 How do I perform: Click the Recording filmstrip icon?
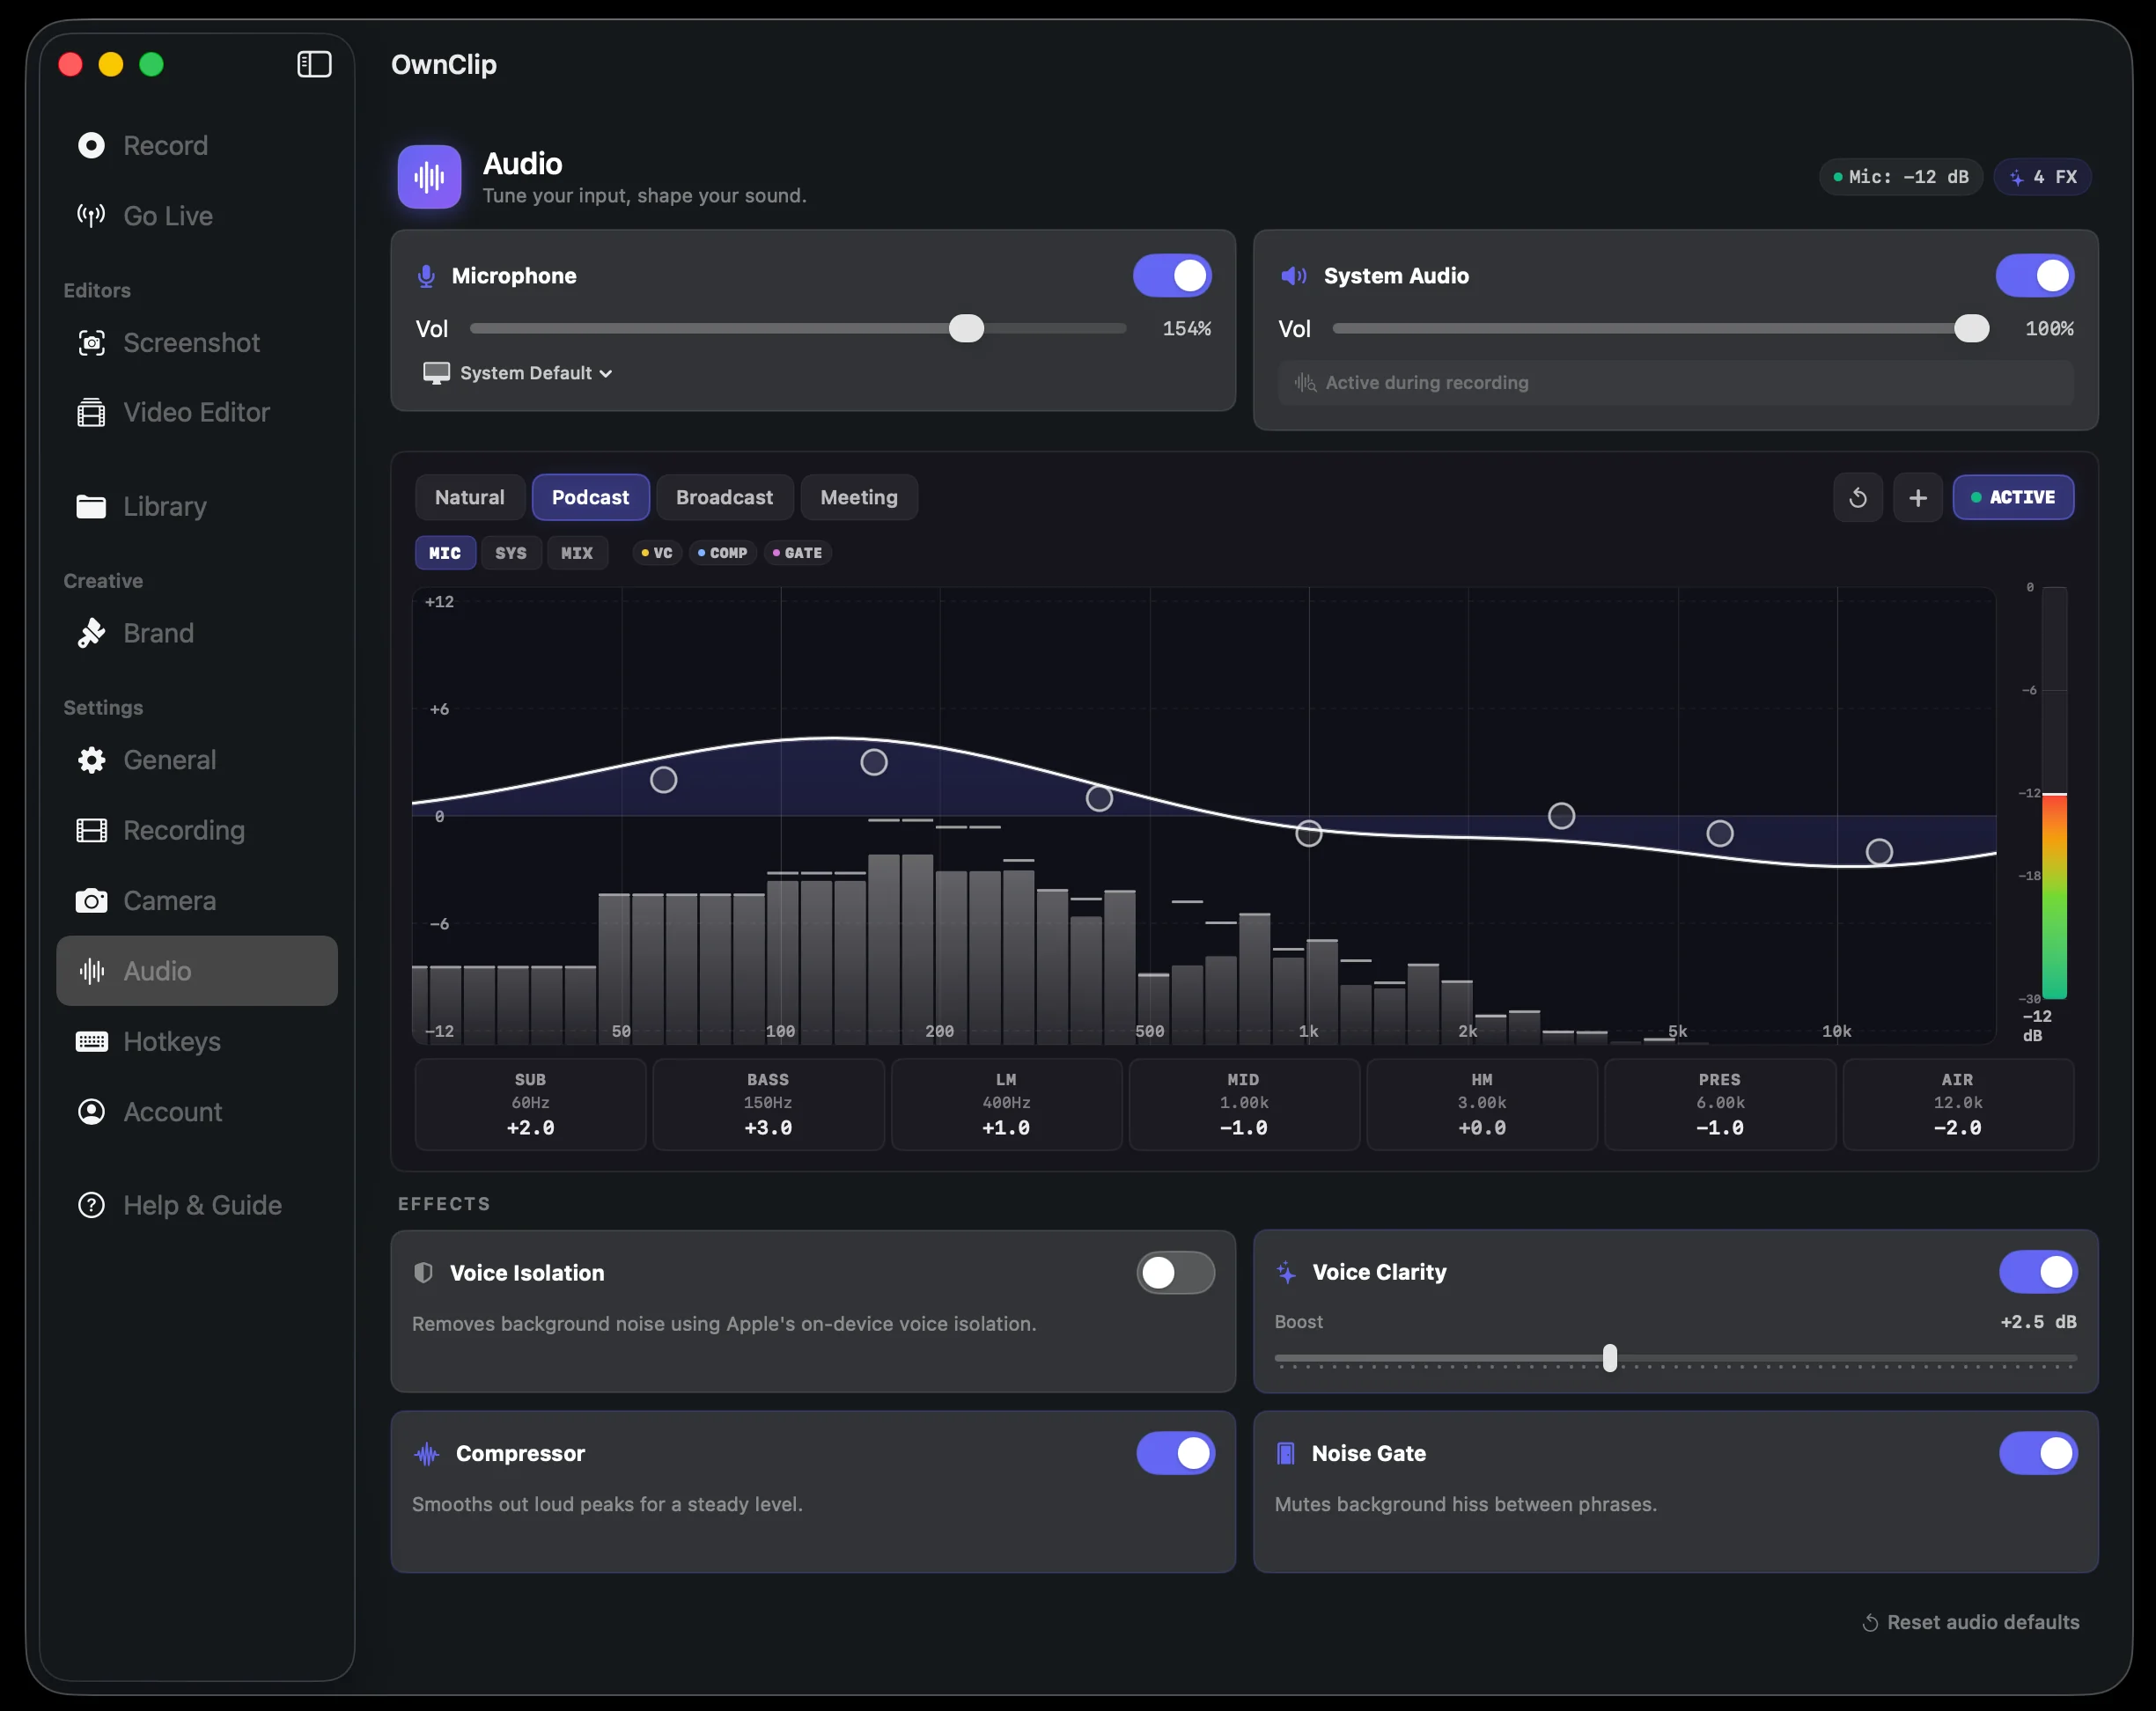click(91, 830)
